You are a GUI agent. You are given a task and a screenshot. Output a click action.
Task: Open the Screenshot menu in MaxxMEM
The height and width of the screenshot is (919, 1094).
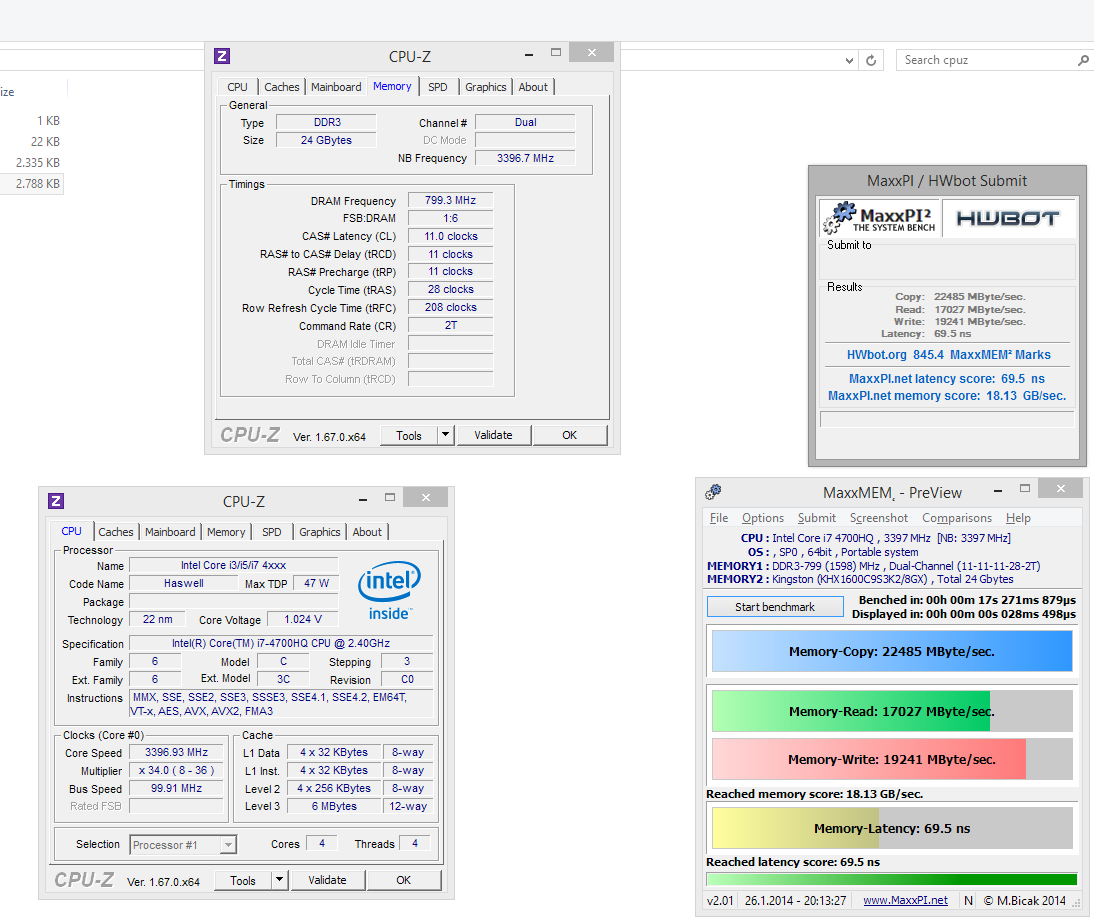coord(878,518)
